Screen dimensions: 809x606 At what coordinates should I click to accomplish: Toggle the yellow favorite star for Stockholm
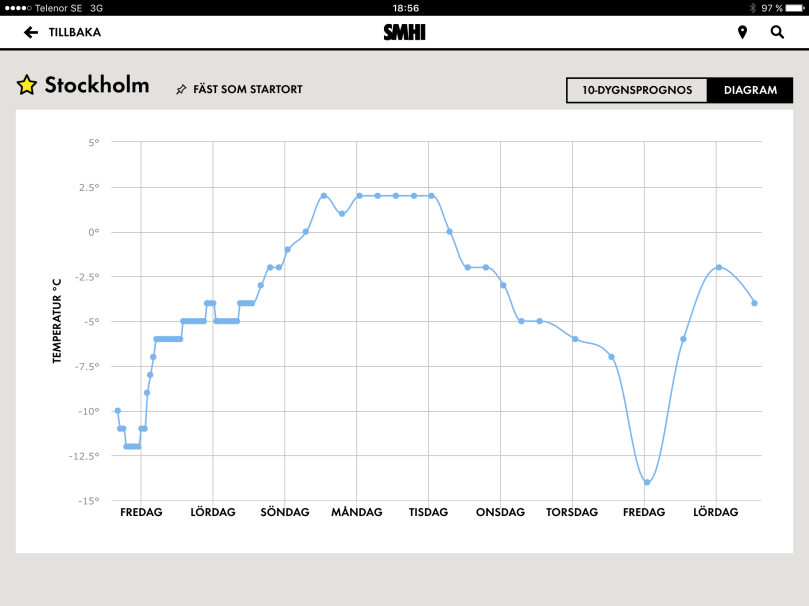click(x=27, y=85)
